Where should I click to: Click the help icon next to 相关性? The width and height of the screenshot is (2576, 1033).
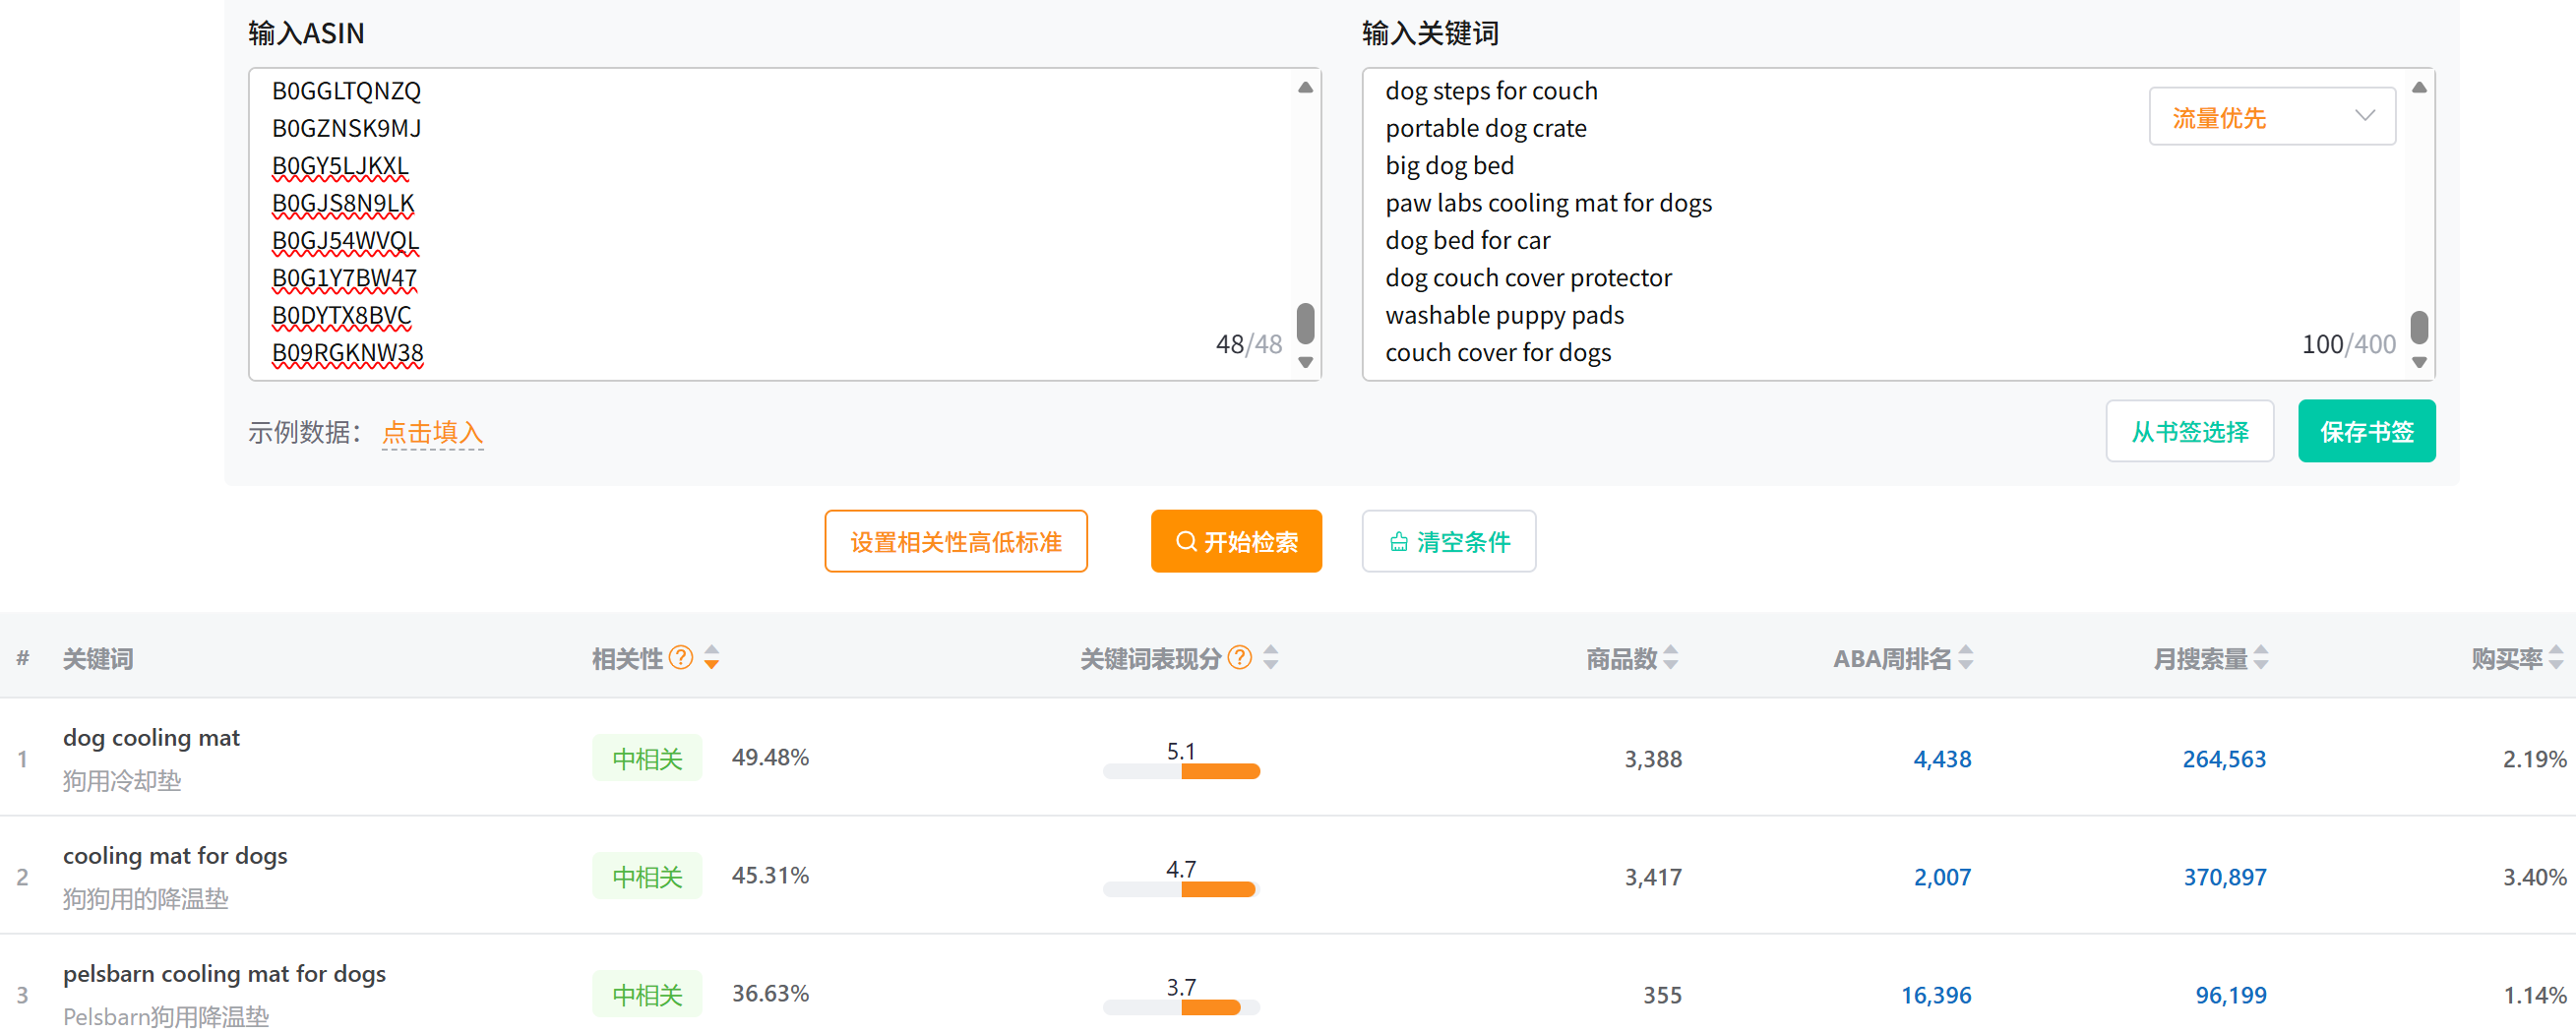pyautogui.click(x=681, y=657)
